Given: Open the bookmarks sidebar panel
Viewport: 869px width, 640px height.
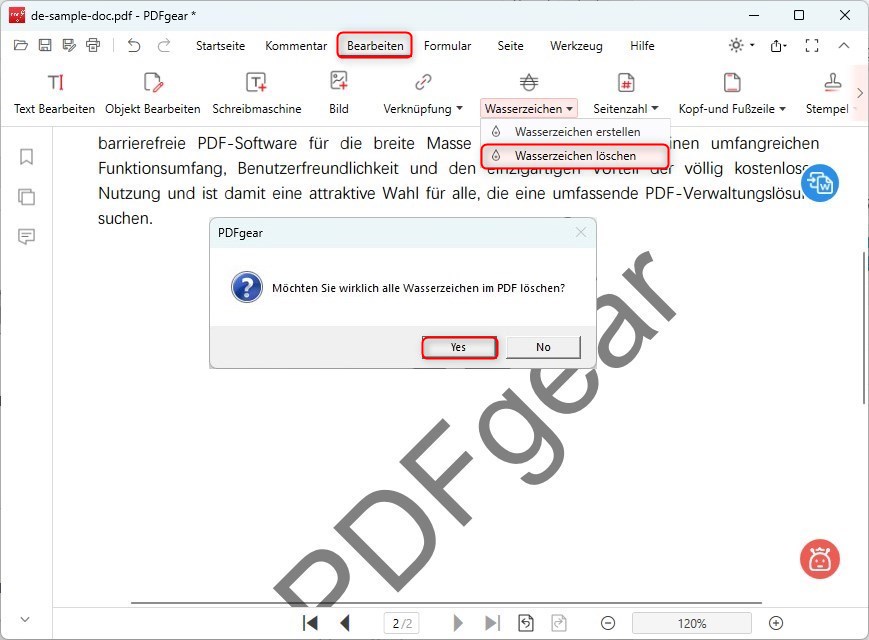Looking at the screenshot, I should pos(25,157).
